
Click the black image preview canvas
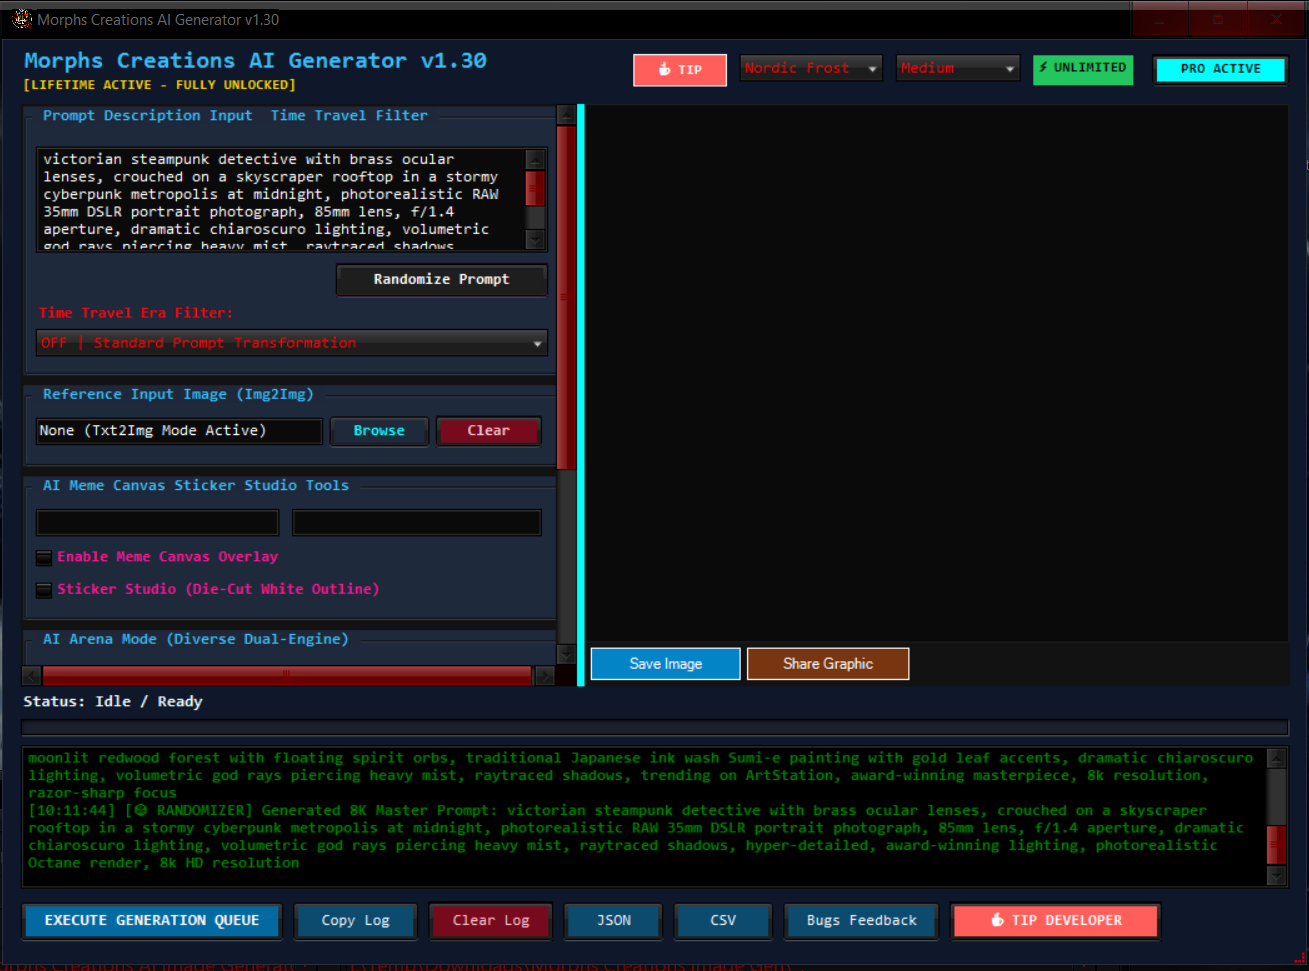(x=936, y=374)
